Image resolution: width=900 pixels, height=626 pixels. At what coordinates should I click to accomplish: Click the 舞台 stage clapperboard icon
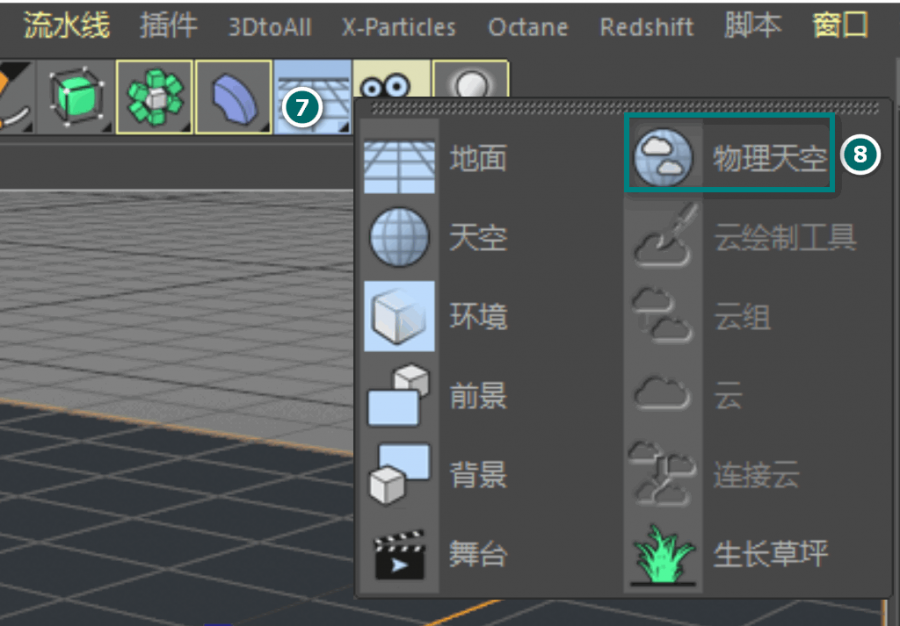pos(399,554)
